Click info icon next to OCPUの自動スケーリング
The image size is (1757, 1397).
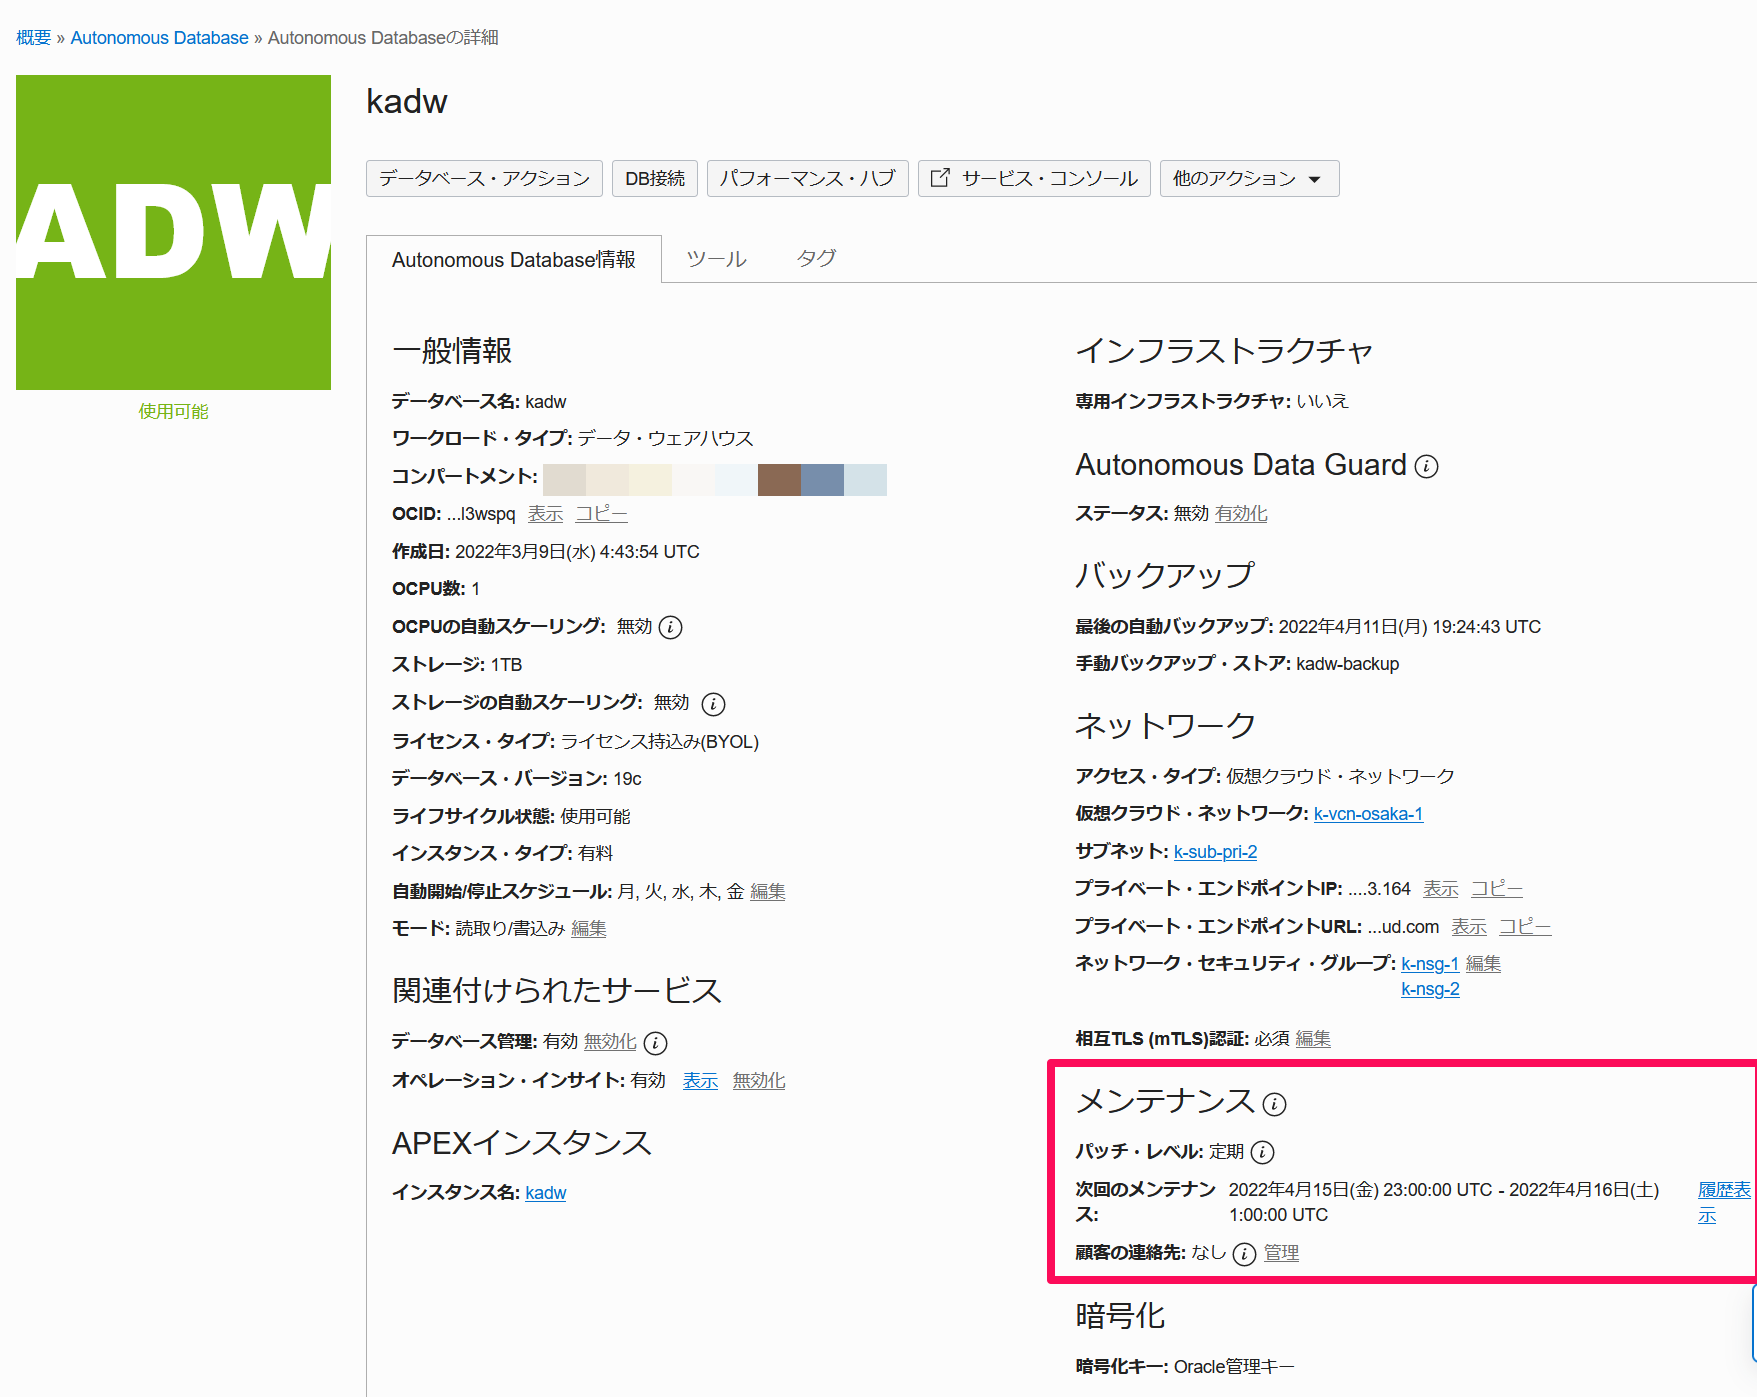click(x=672, y=627)
